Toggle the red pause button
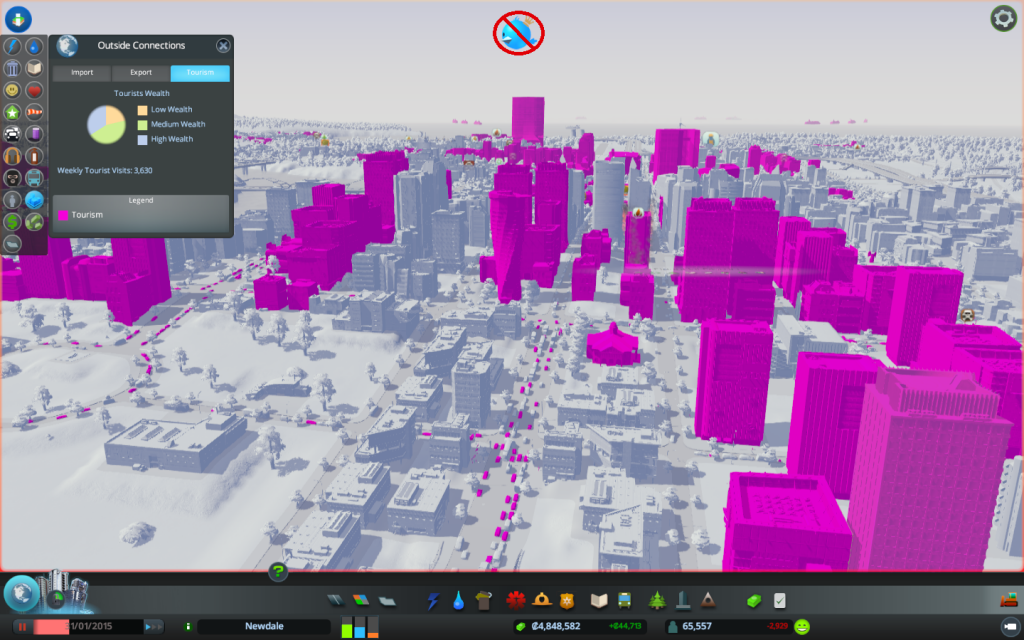The image size is (1024, 640). pyautogui.click(x=22, y=627)
